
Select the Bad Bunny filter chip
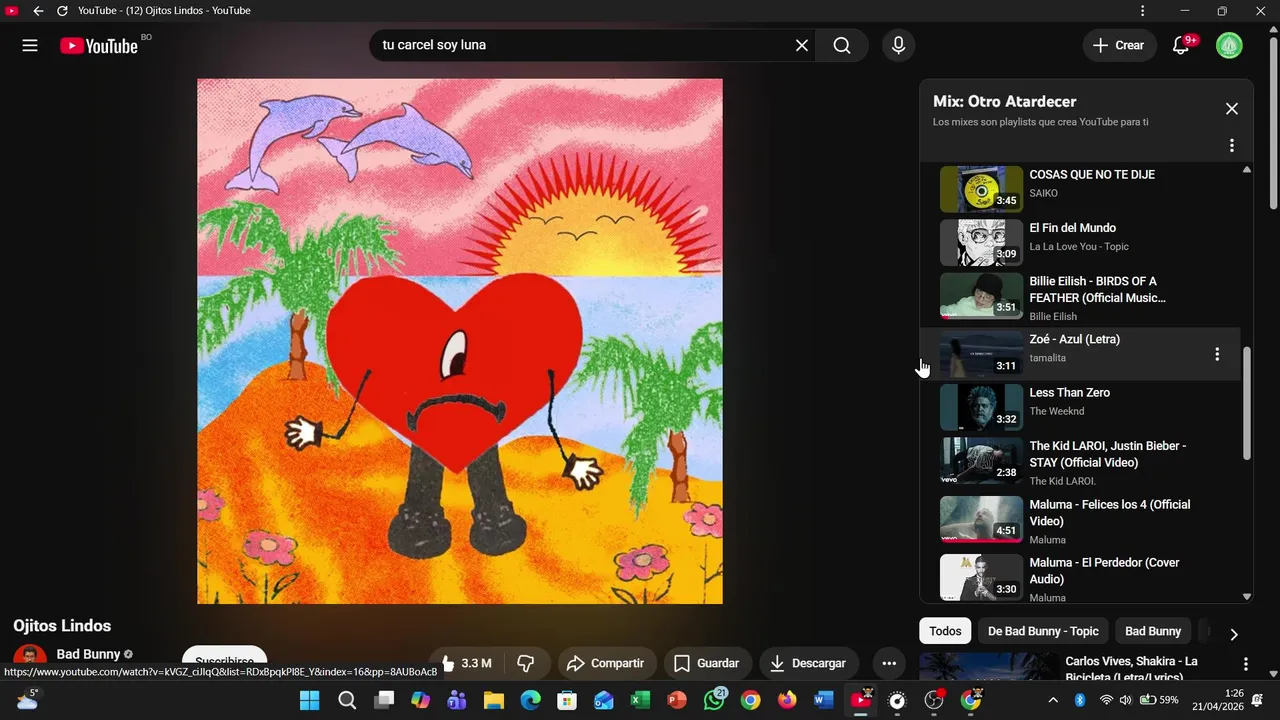(x=1153, y=631)
